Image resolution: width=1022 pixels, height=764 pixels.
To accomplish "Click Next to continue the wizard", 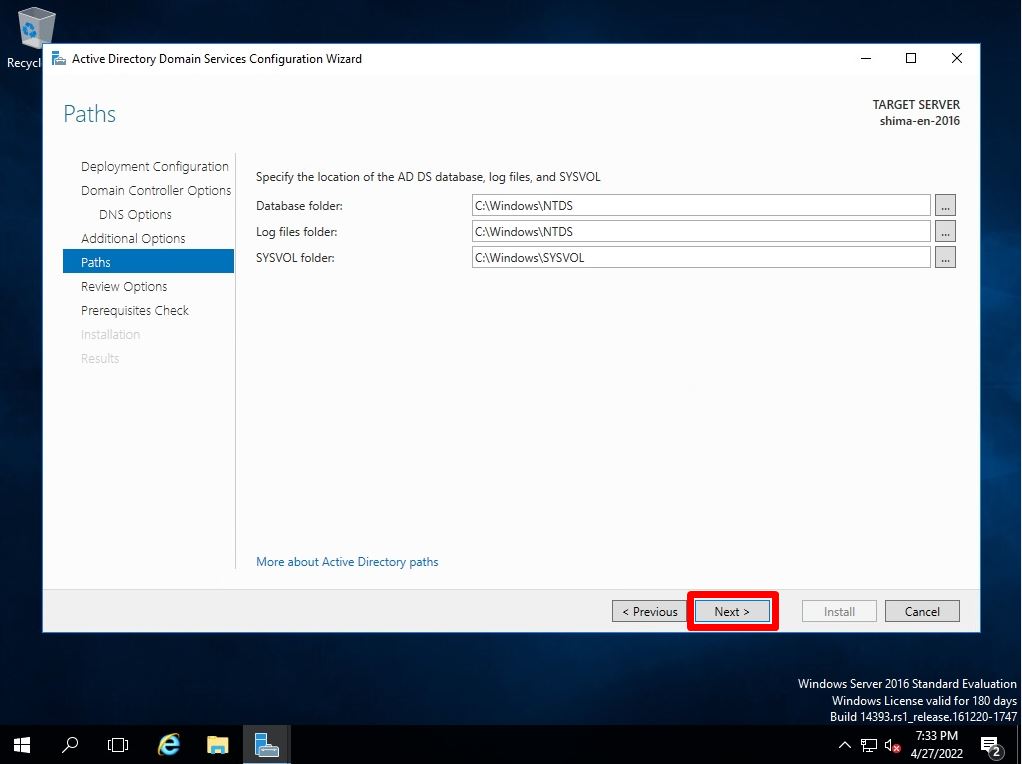I will tap(732, 611).
